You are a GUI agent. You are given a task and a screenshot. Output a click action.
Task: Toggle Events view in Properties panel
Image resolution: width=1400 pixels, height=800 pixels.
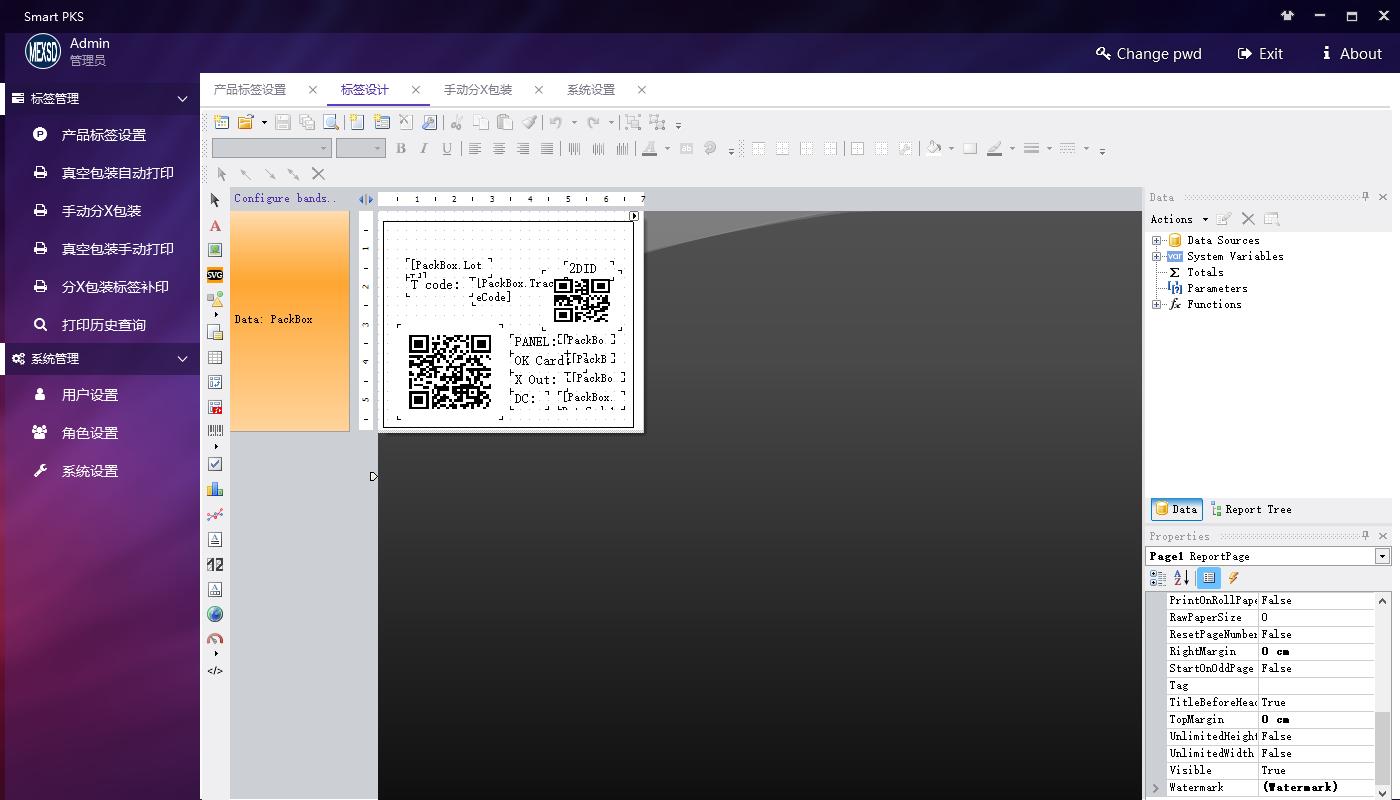point(1233,578)
